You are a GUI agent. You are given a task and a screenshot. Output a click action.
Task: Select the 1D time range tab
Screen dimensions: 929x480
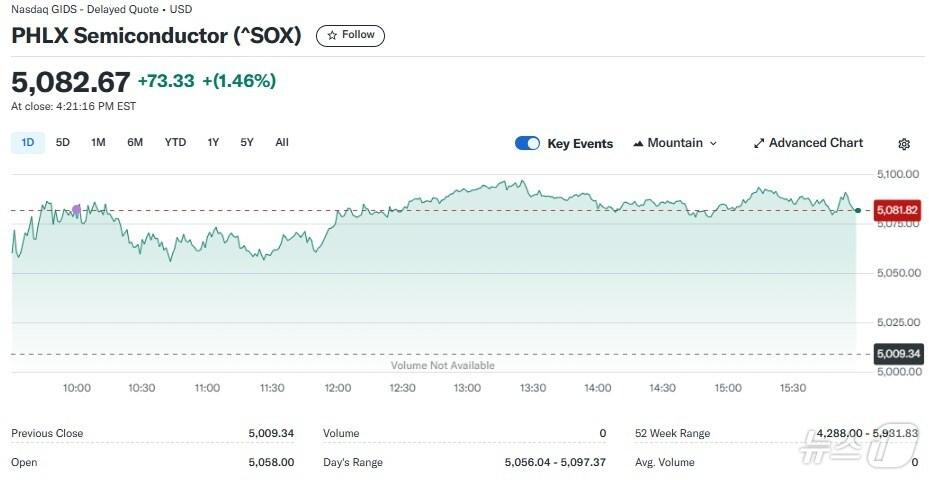pyautogui.click(x=28, y=142)
